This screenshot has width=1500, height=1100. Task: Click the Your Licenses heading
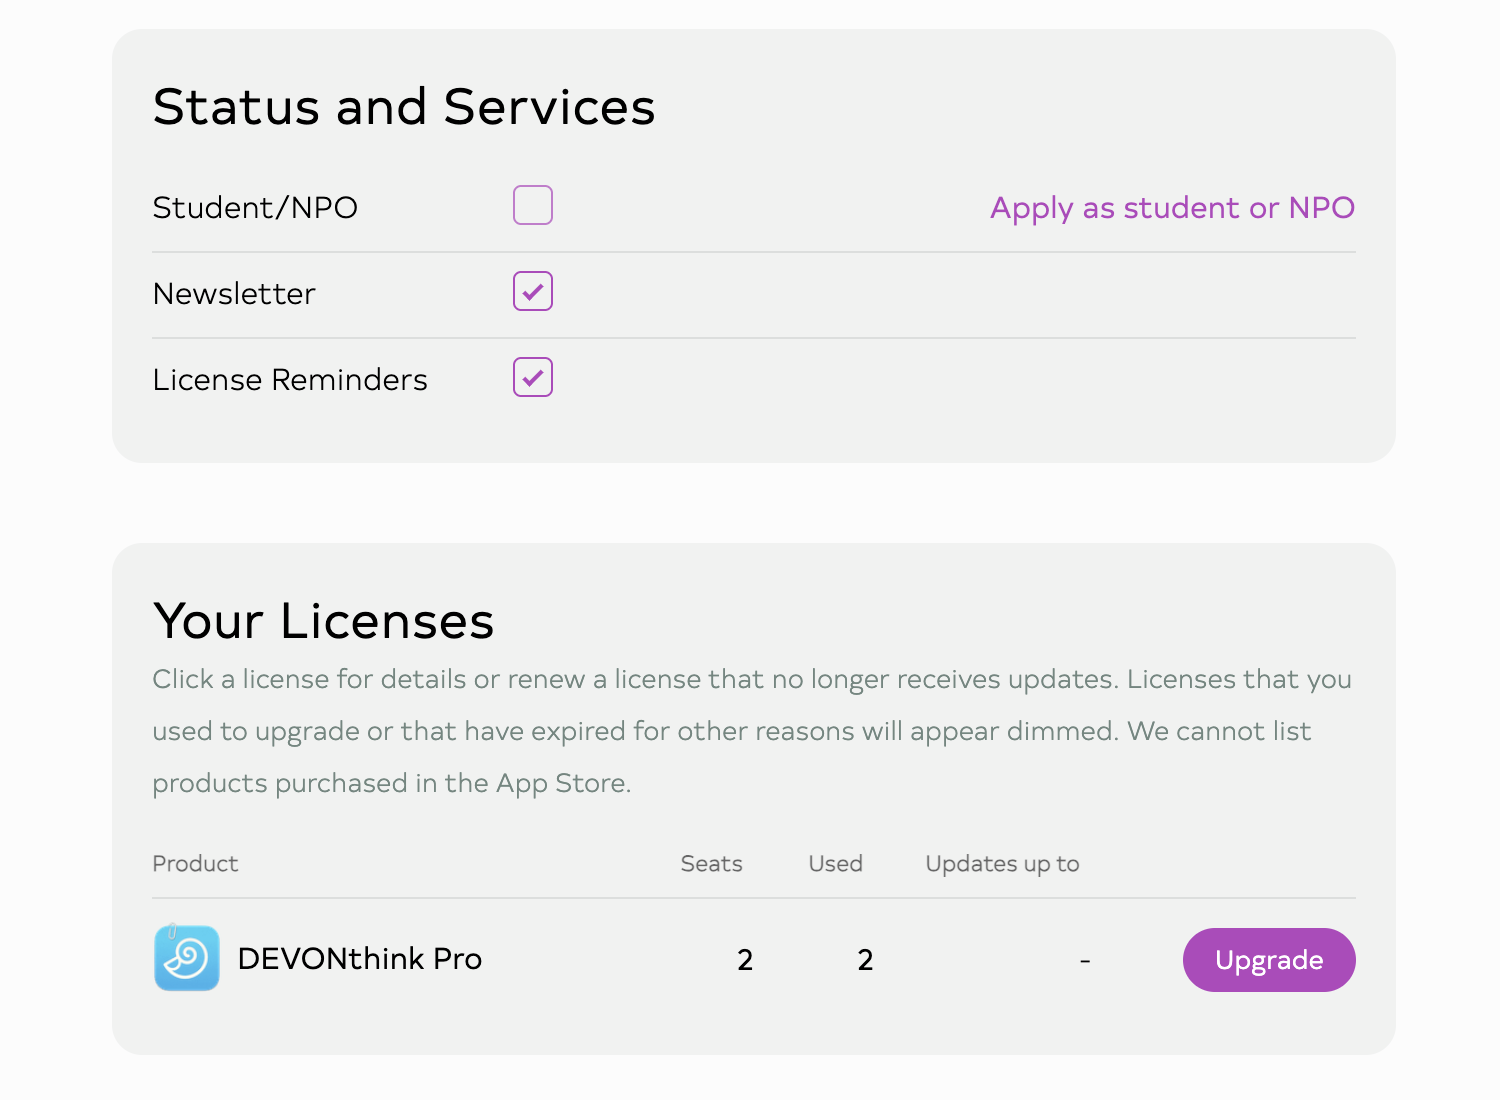click(323, 621)
